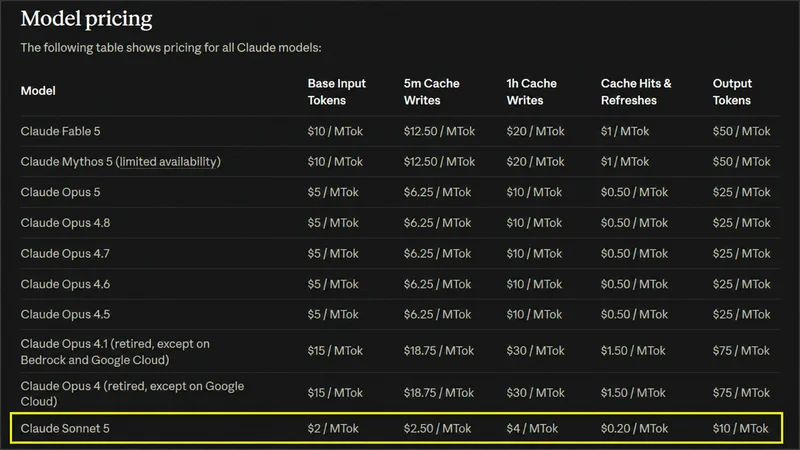The height and width of the screenshot is (450, 800).
Task: Click Claude Opus 4 Google Cloud 5m cache price
Action: point(439,393)
